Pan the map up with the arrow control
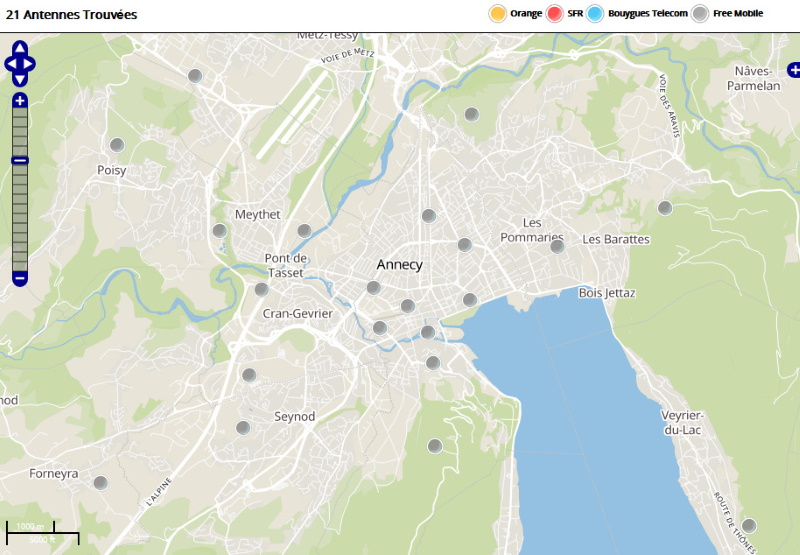Screen dimensions: 800x555 tap(20, 47)
